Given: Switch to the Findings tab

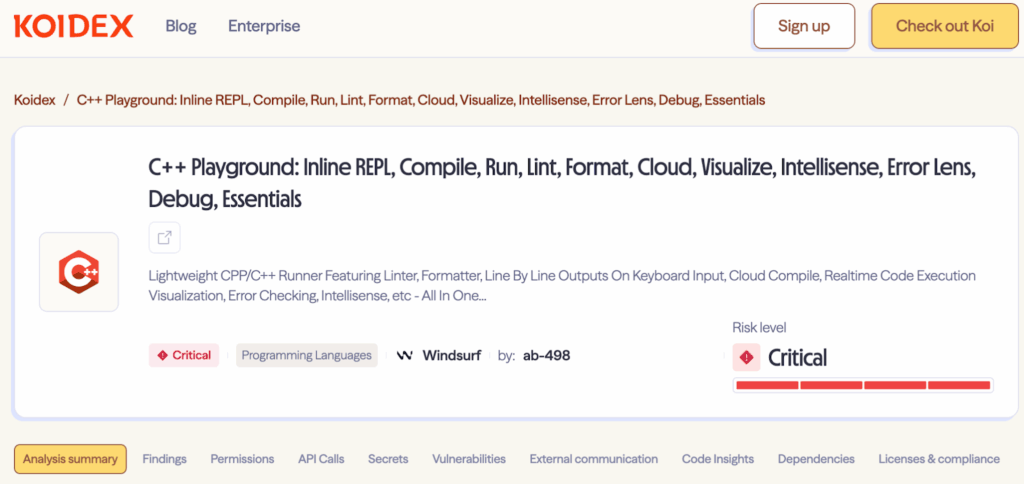Looking at the screenshot, I should [164, 459].
